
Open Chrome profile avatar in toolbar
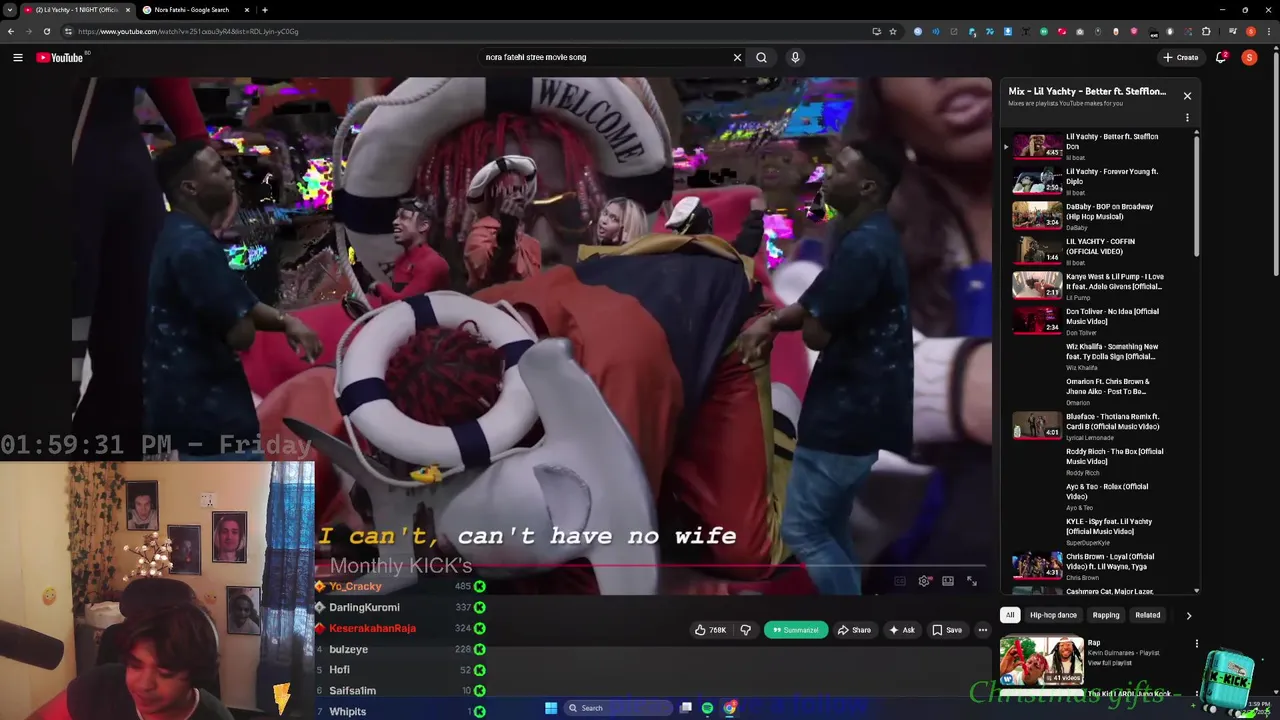pyautogui.click(x=1251, y=31)
